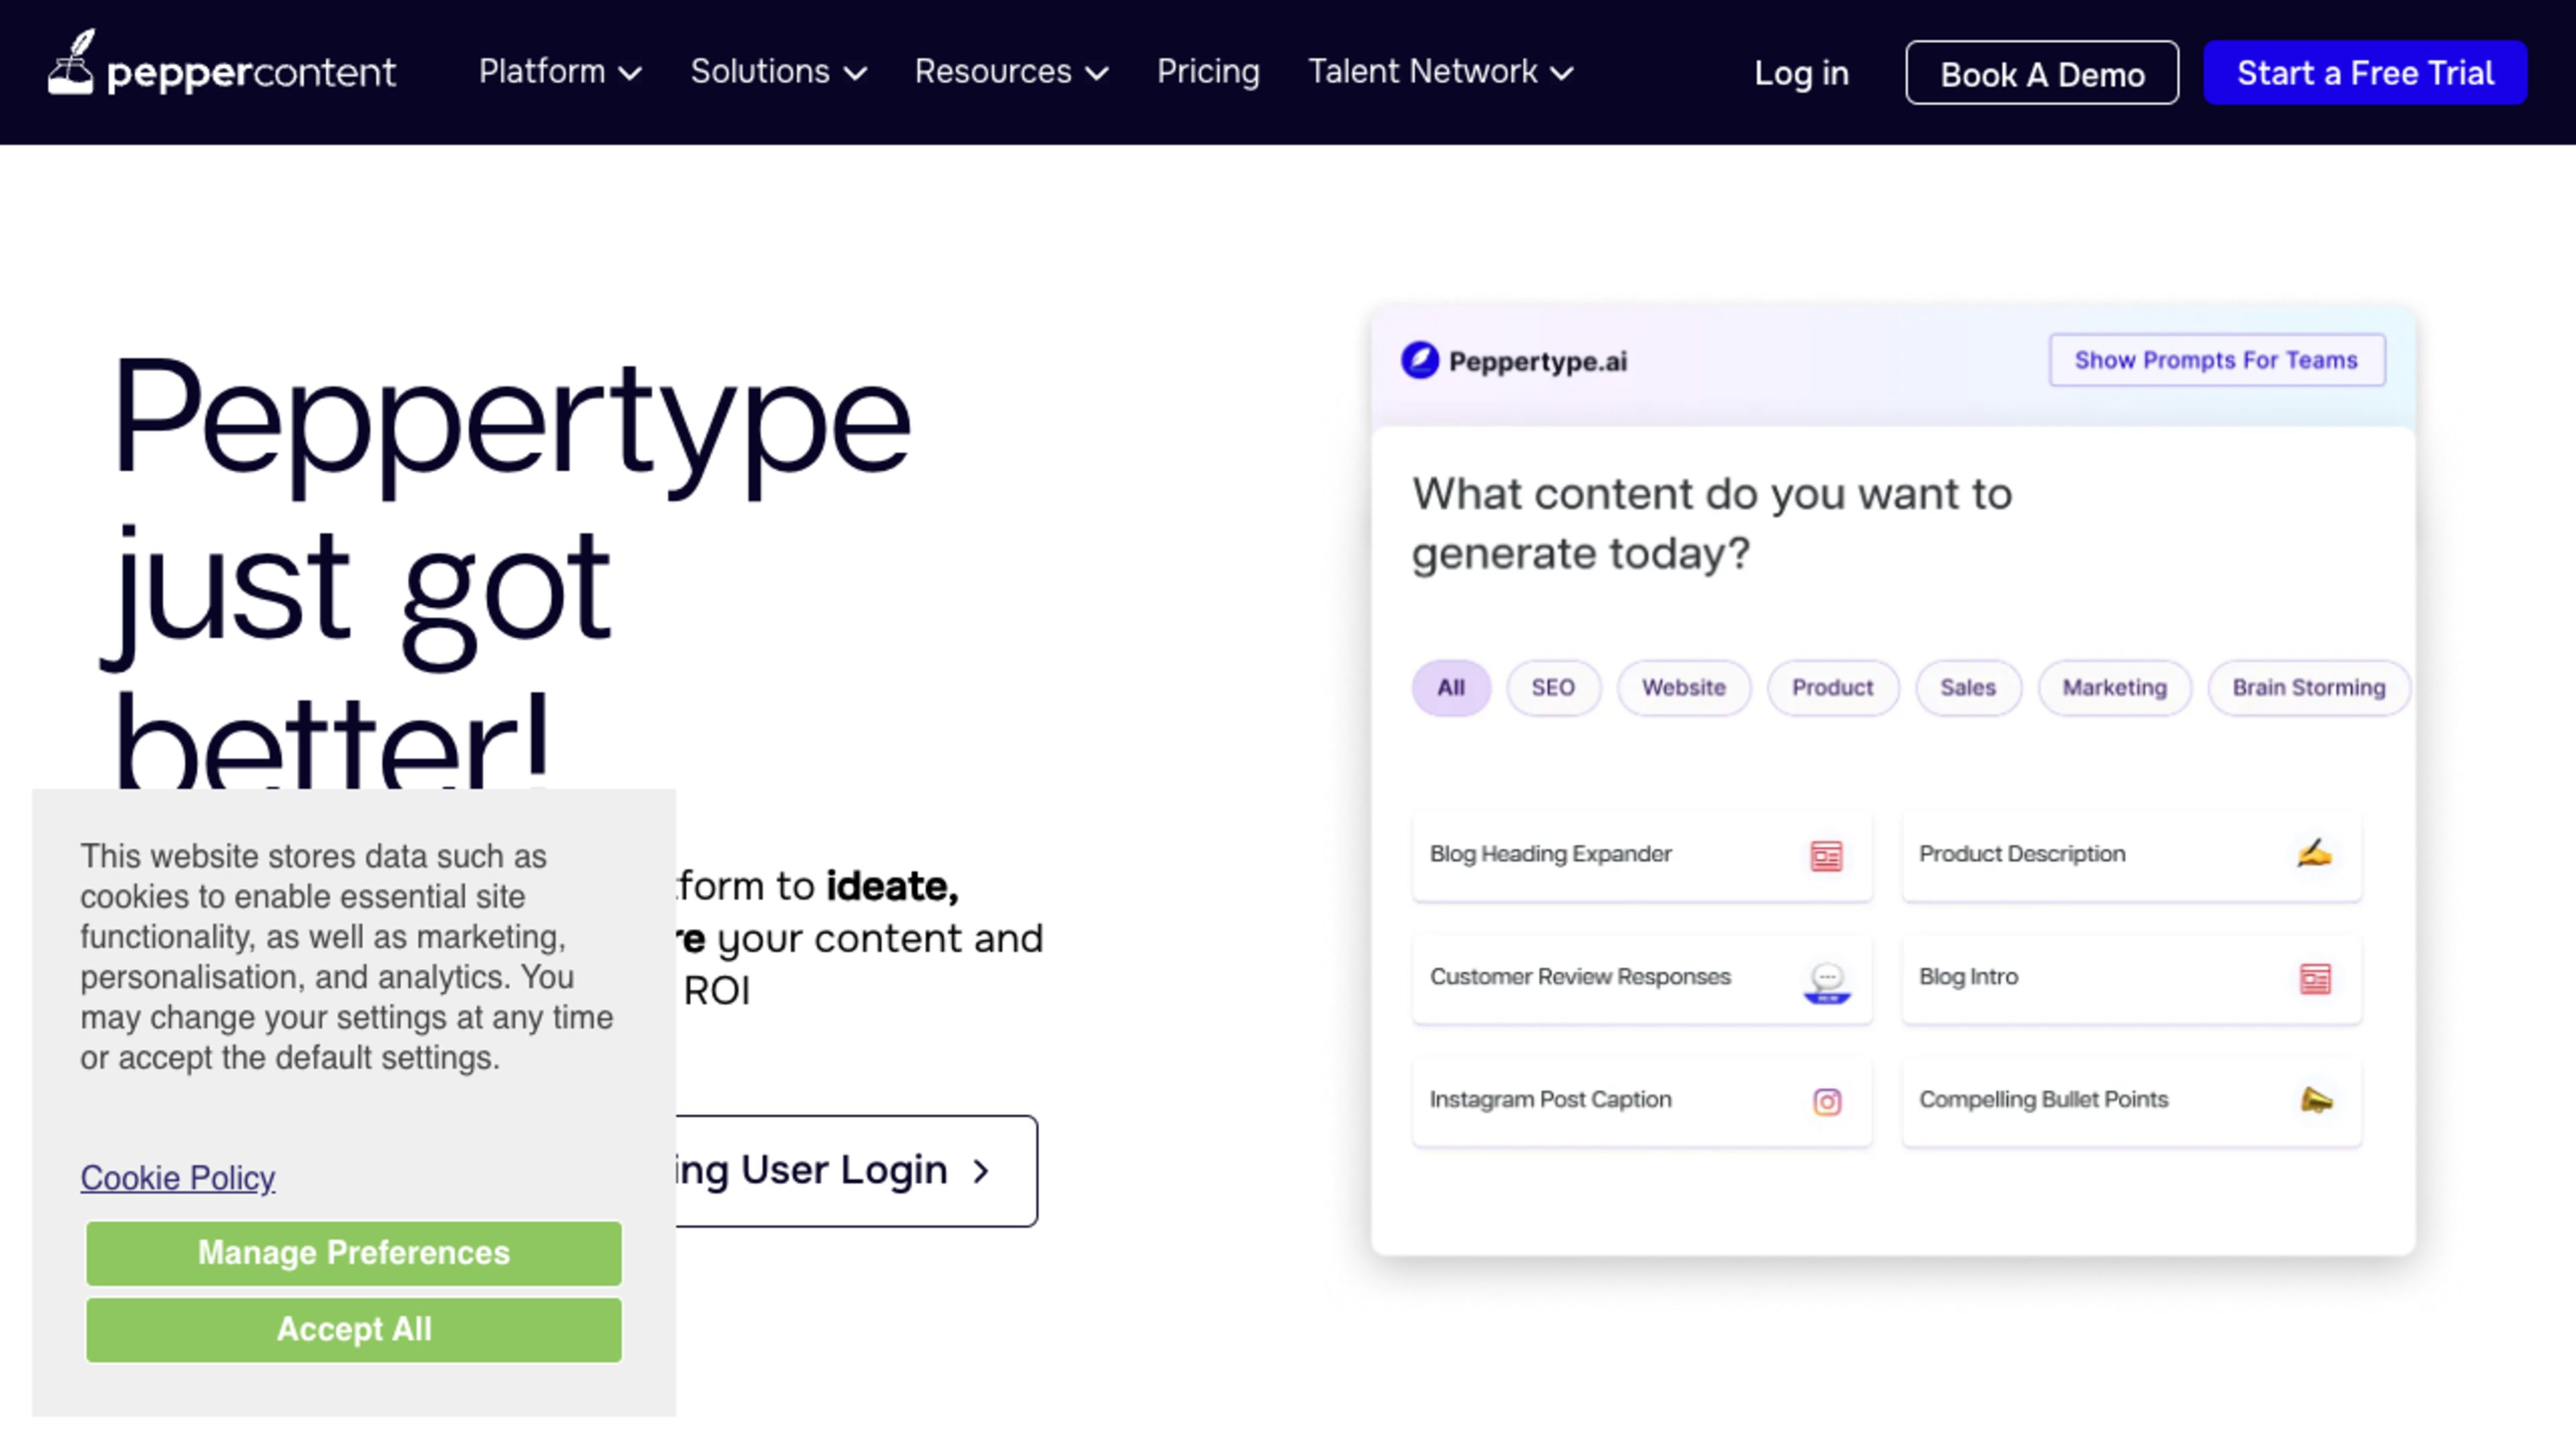
Task: Expand the Talent Network dropdown menu
Action: [x=1440, y=72]
